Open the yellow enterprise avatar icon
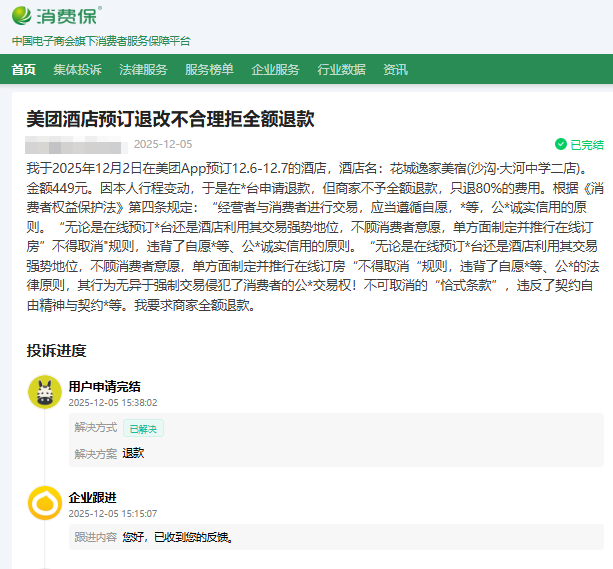The width and height of the screenshot is (613, 569). coord(44,503)
